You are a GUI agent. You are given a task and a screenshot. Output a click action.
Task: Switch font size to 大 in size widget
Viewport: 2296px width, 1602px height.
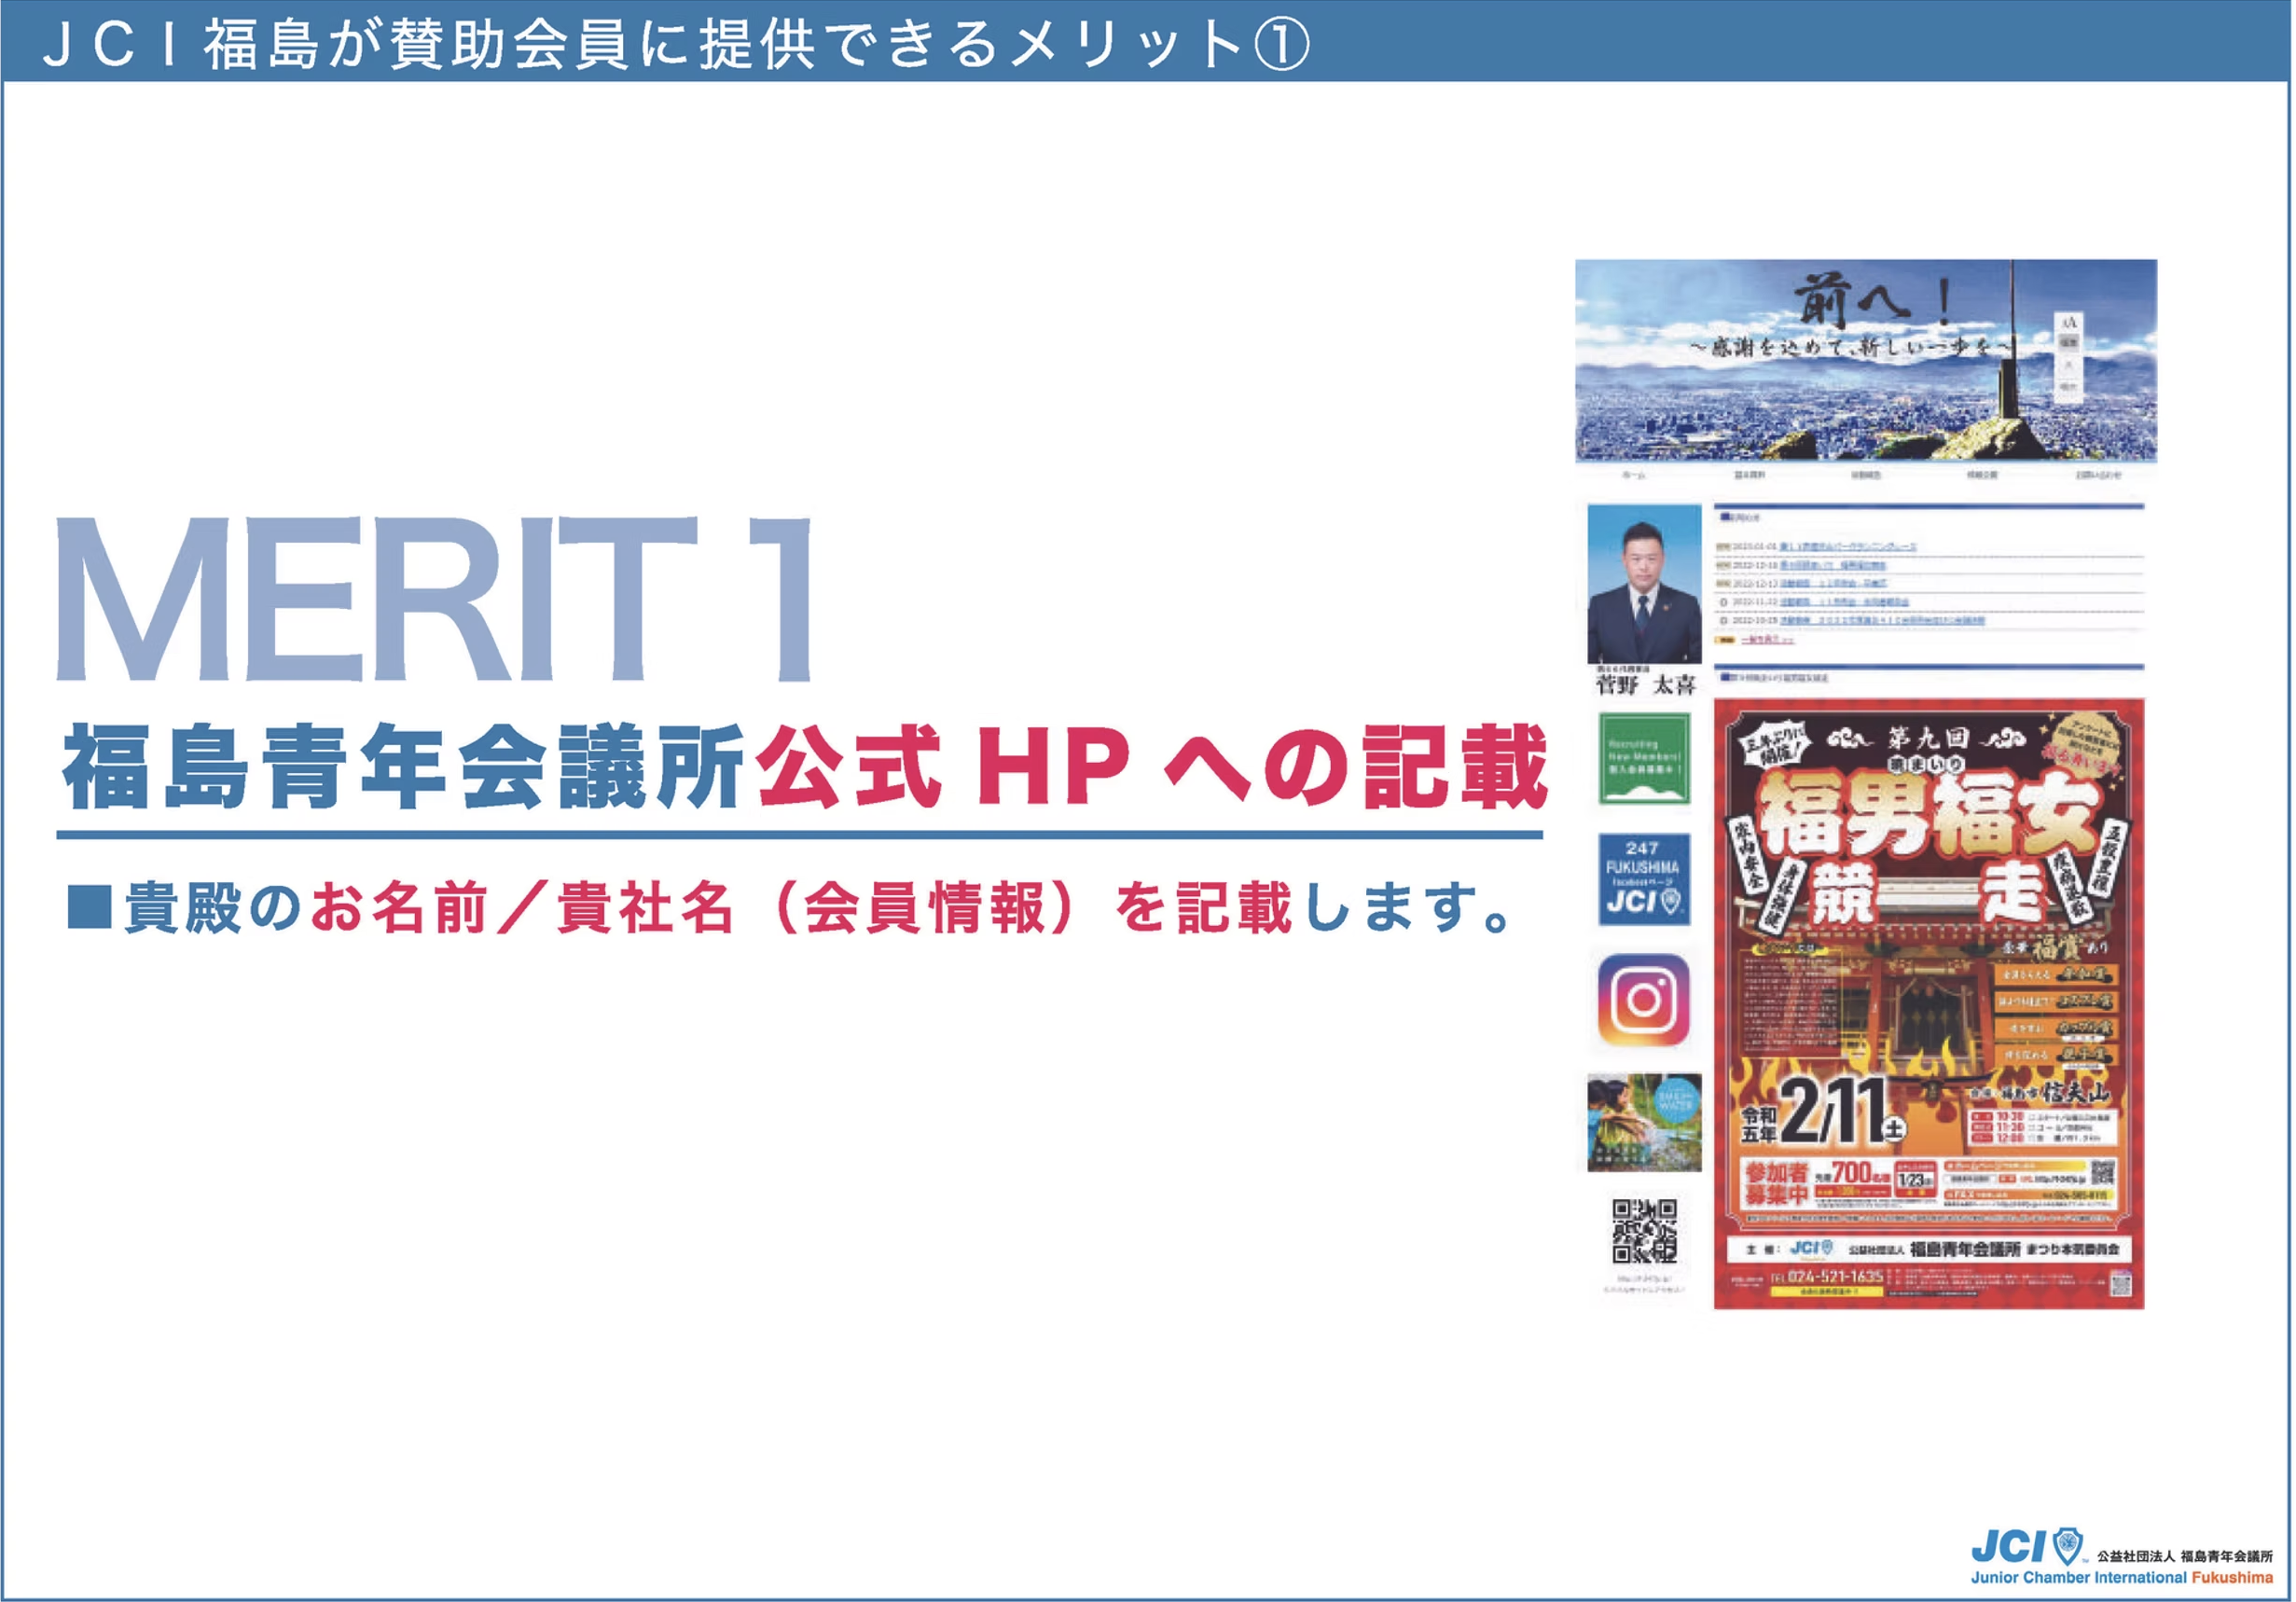[x=2068, y=365]
